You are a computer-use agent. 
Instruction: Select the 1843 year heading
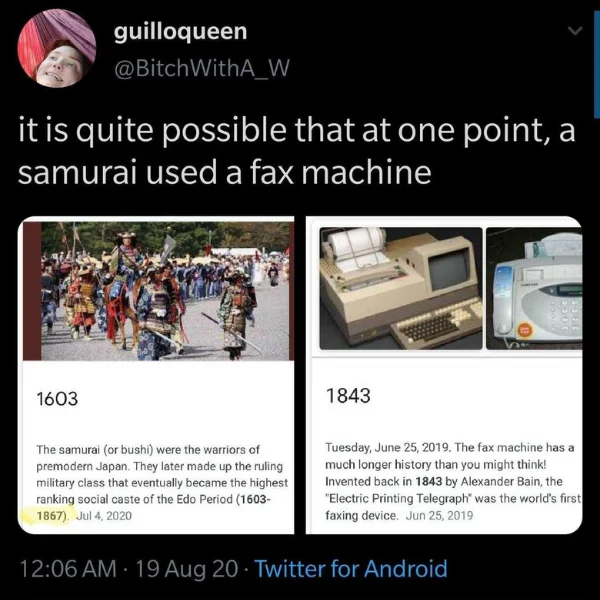[348, 395]
